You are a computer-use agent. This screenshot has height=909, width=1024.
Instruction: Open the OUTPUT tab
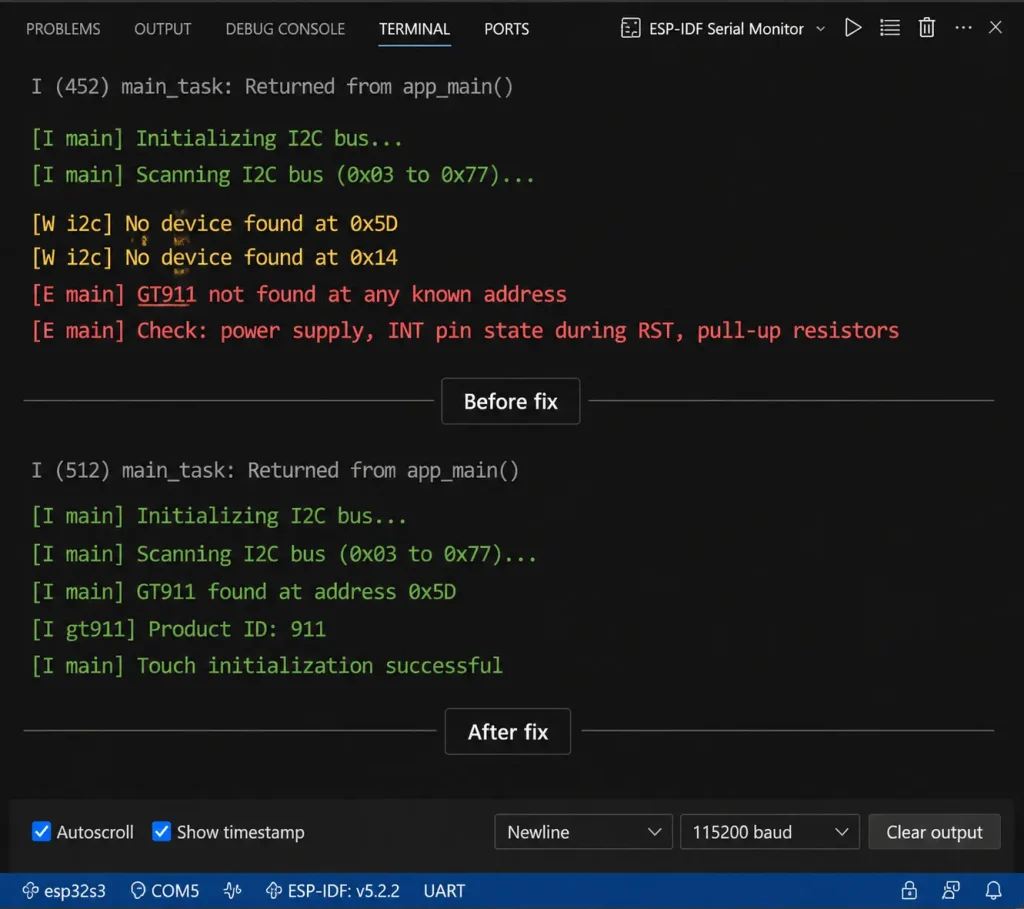point(163,29)
